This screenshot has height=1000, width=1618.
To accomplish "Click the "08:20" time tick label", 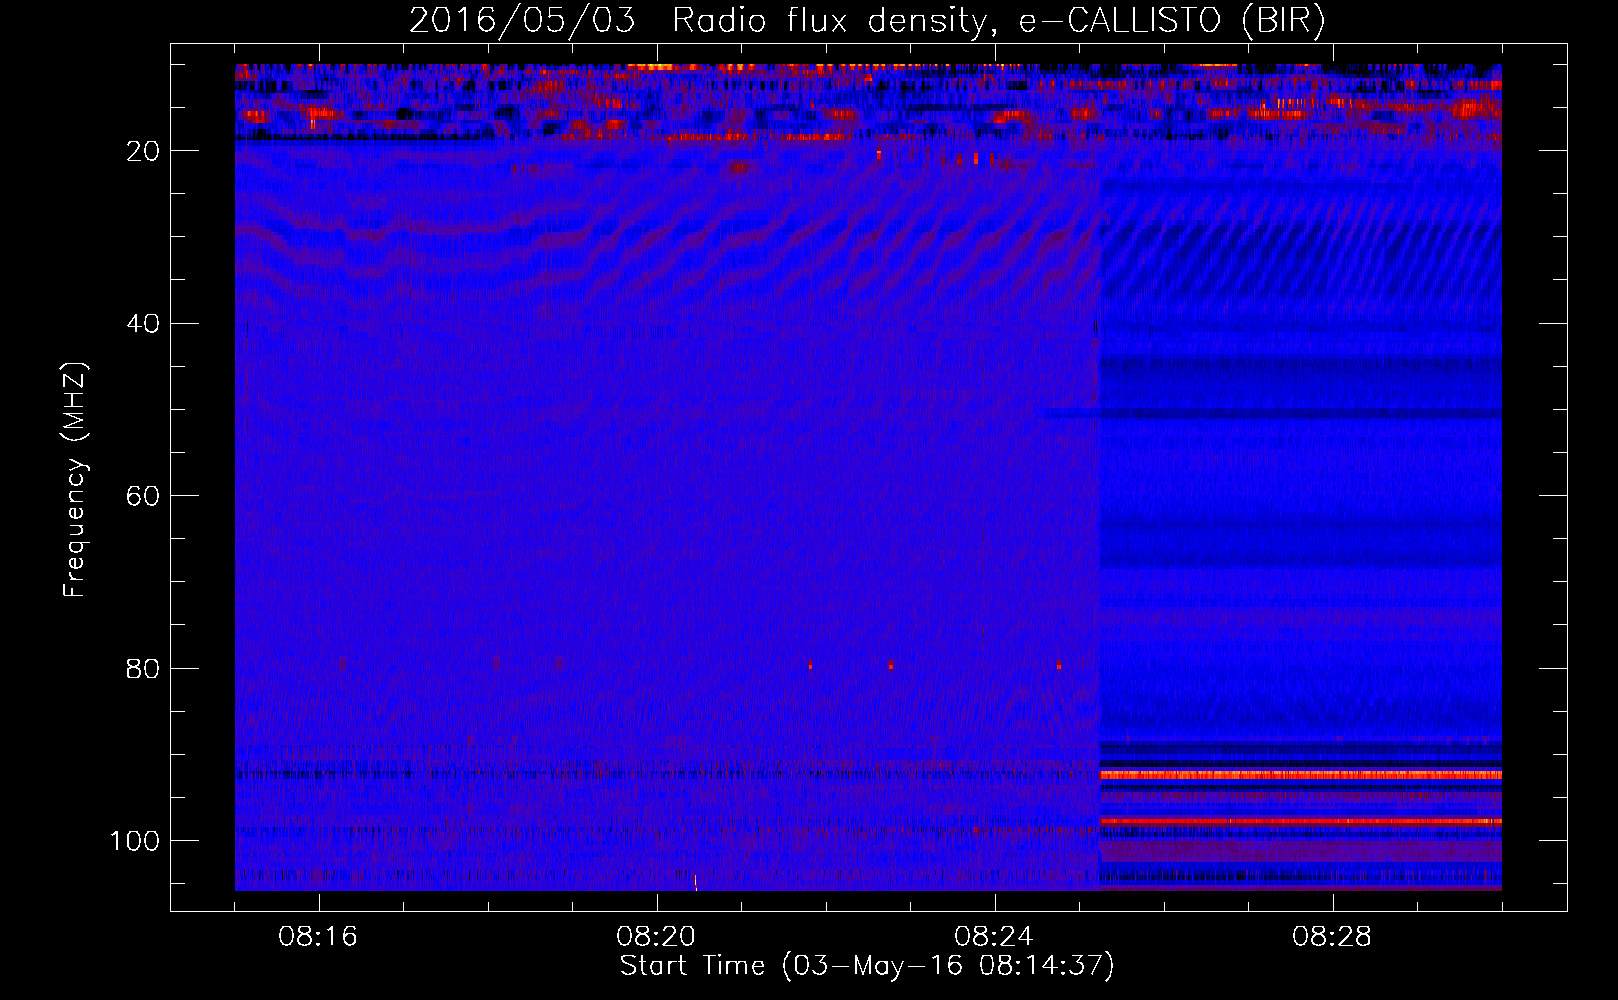I will pyautogui.click(x=656, y=937).
